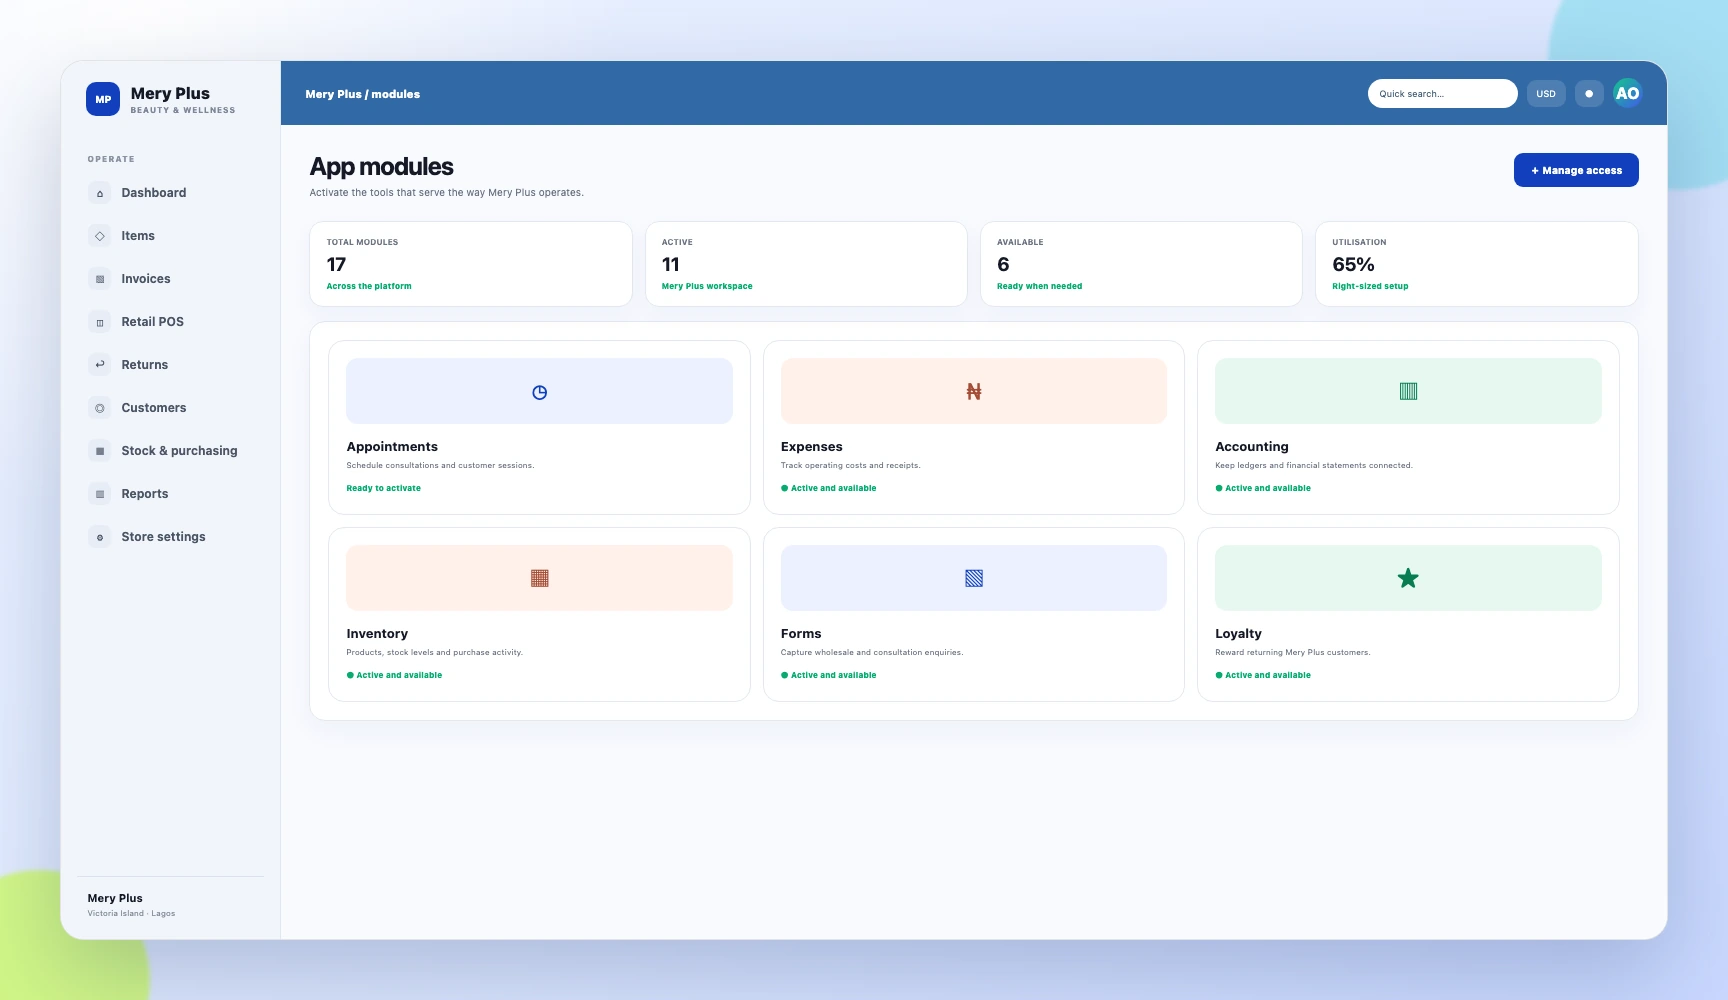The height and width of the screenshot is (1000, 1728).
Task: Click the Loyalty card title
Action: [x=1239, y=634]
